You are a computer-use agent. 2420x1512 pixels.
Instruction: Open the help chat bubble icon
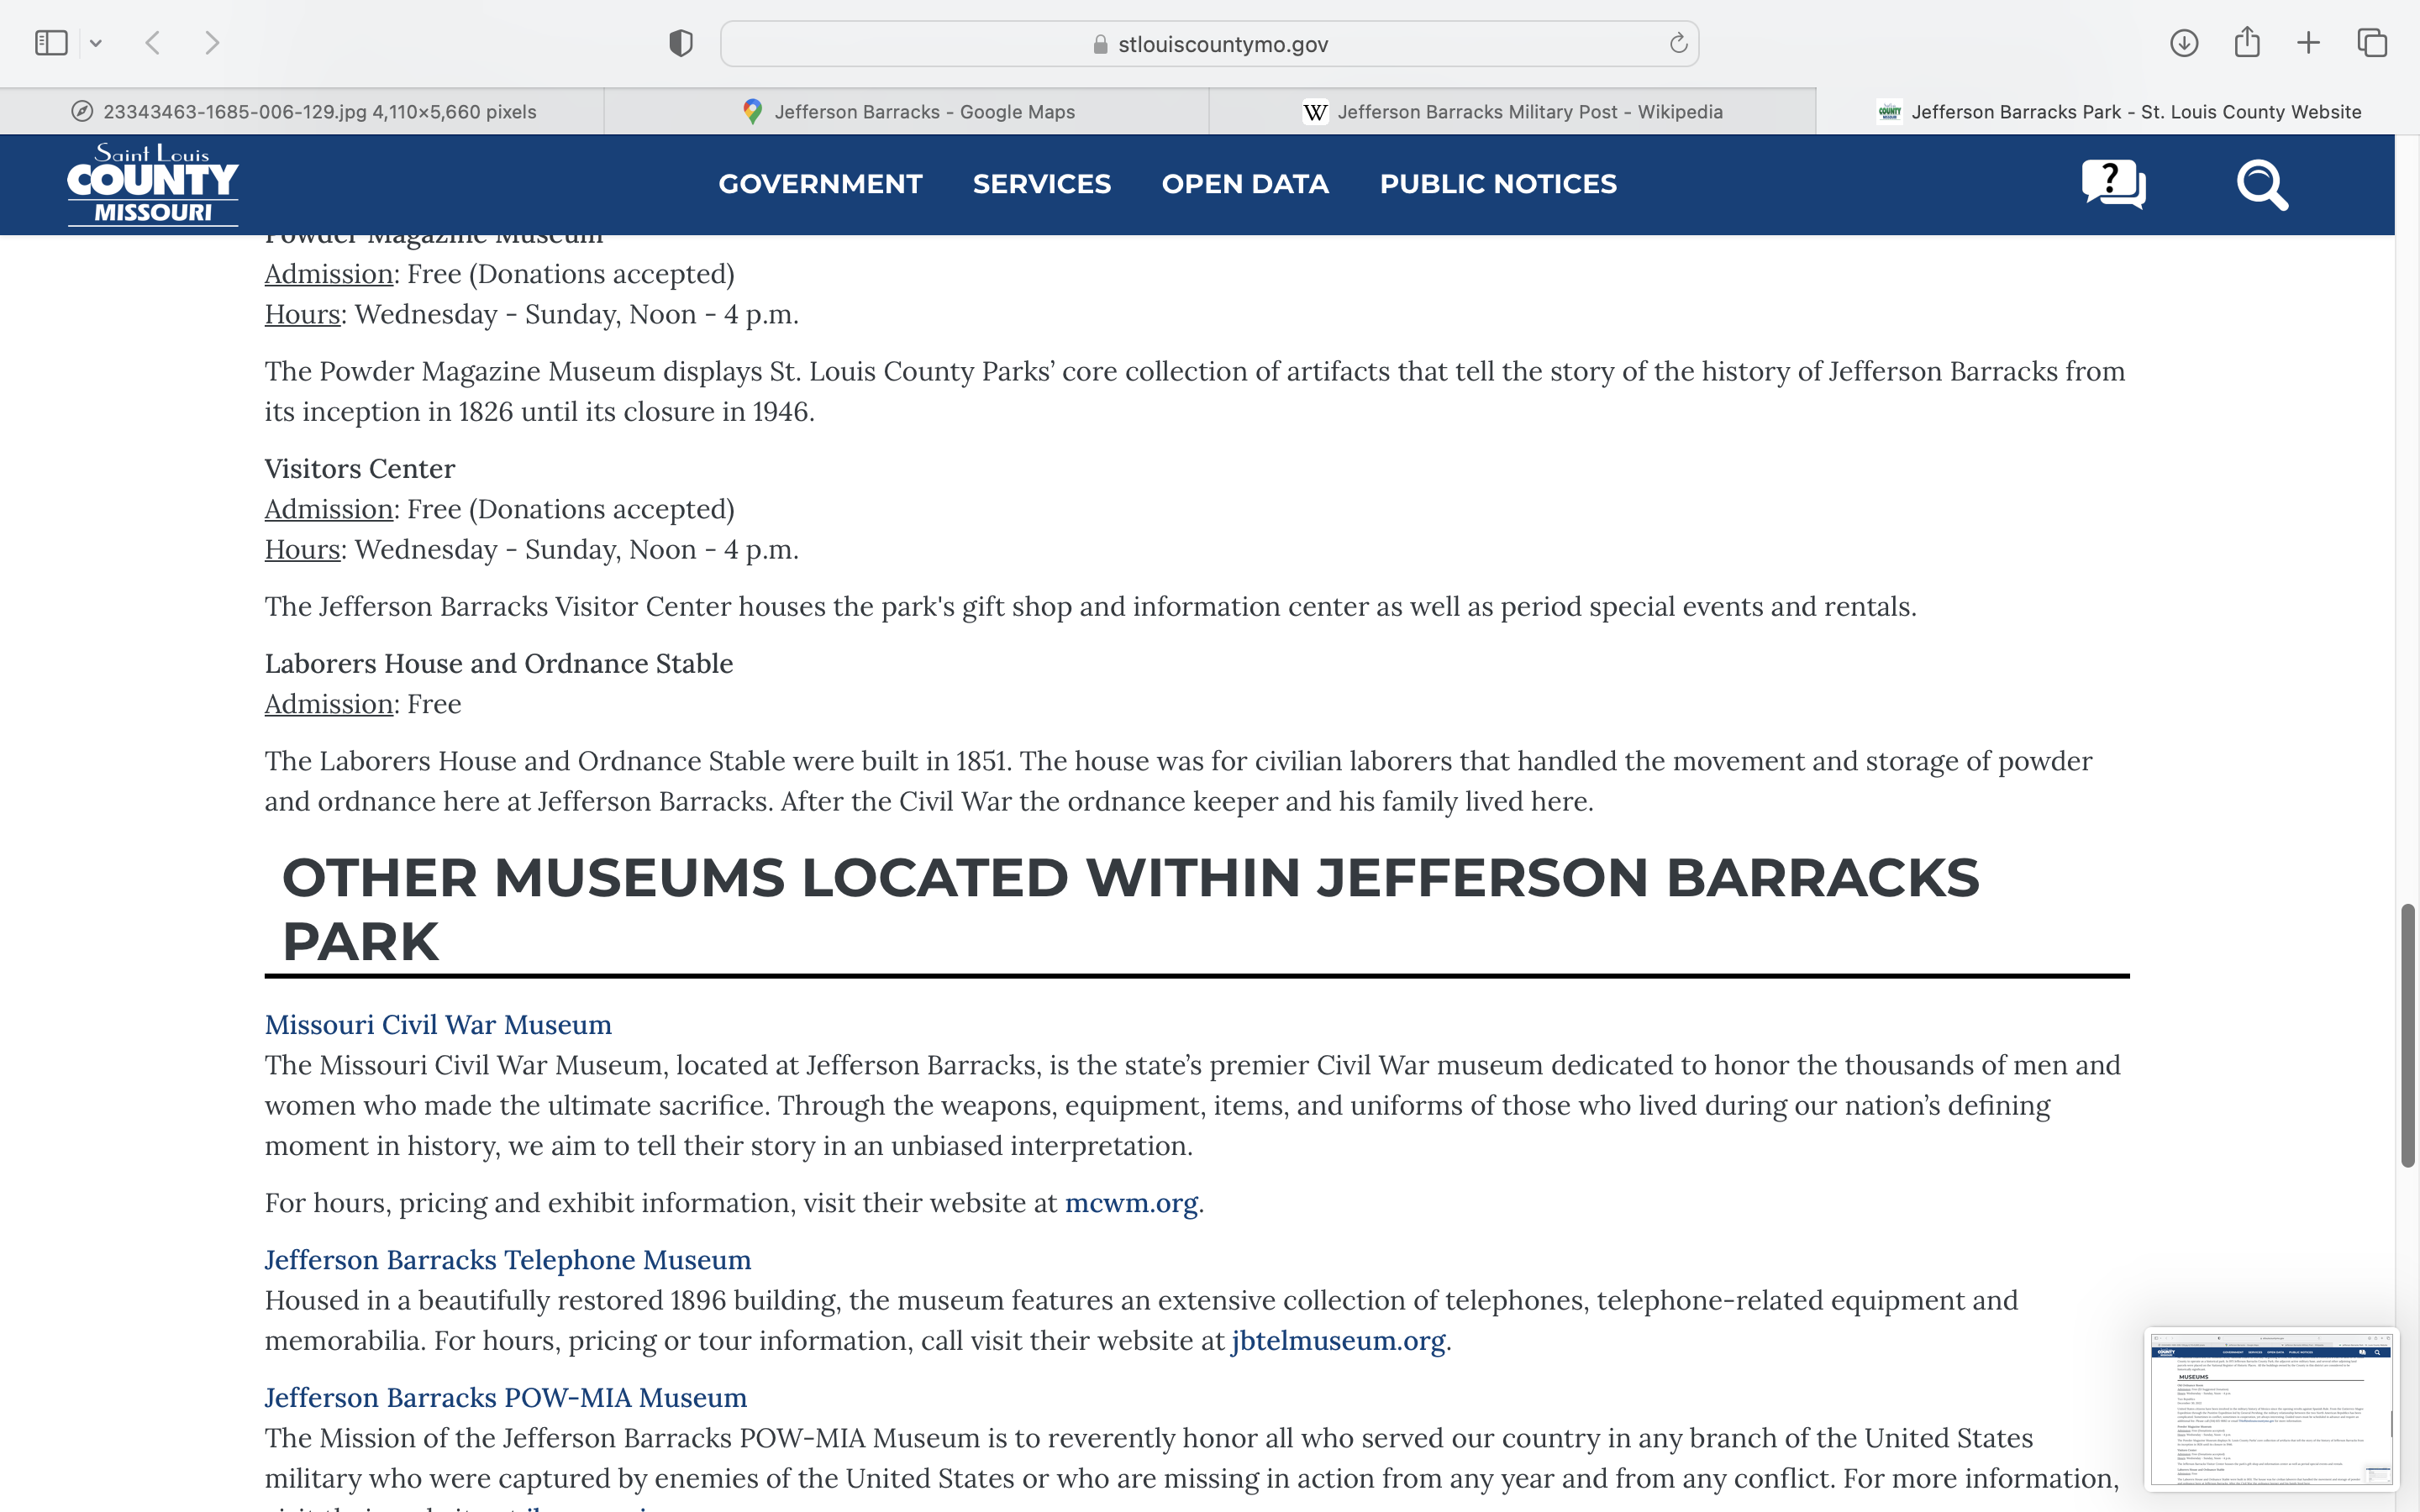2113,184
